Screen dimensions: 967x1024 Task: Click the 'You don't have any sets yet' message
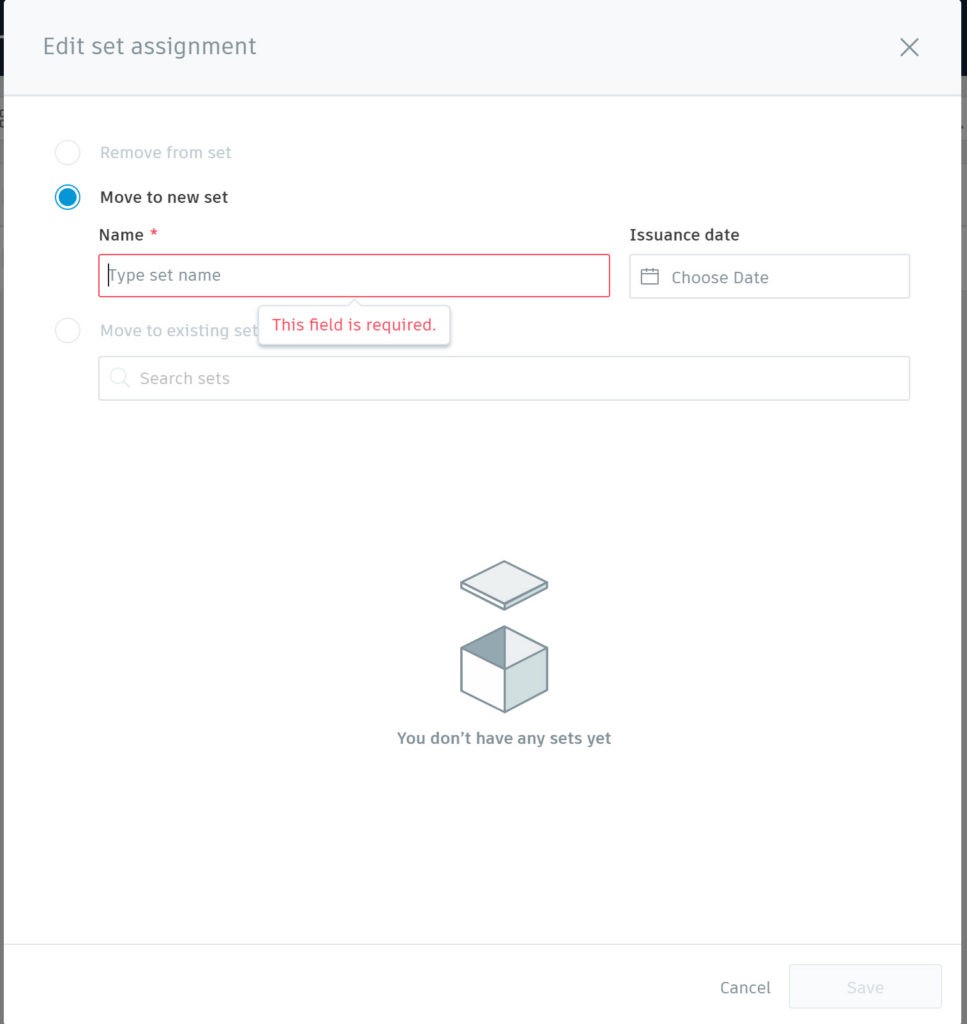(x=504, y=738)
